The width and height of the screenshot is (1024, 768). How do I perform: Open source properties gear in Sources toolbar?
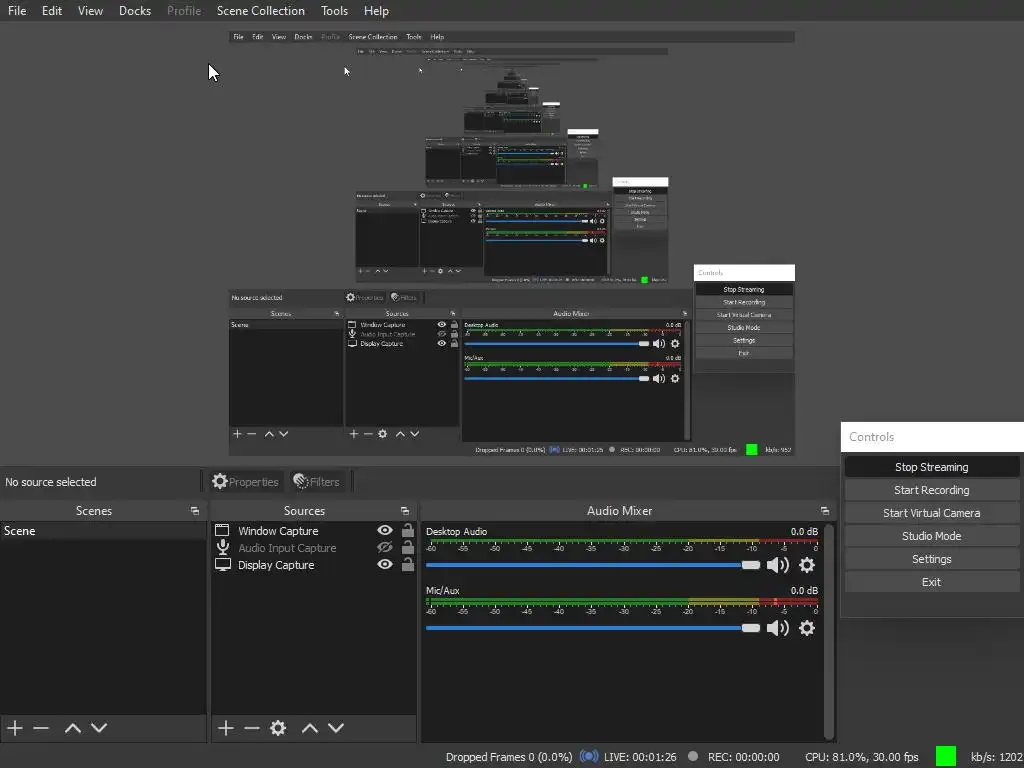[278, 728]
